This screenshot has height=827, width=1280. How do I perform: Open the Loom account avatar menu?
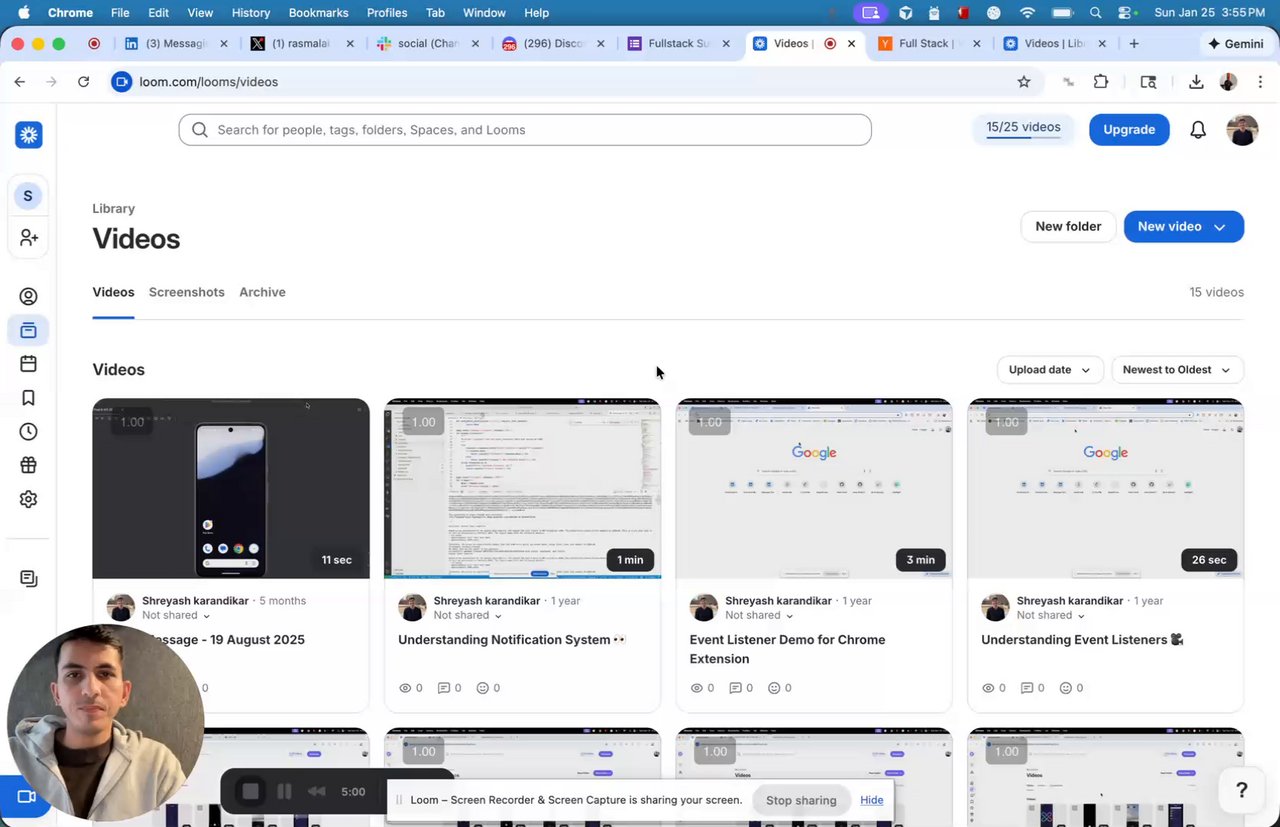pos(1242,130)
